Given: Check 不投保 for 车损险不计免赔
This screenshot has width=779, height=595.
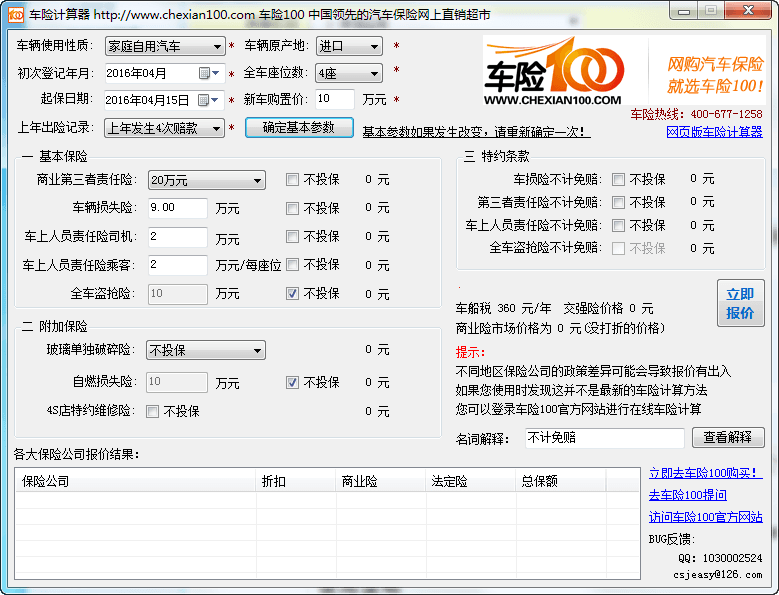Looking at the screenshot, I should point(618,180).
